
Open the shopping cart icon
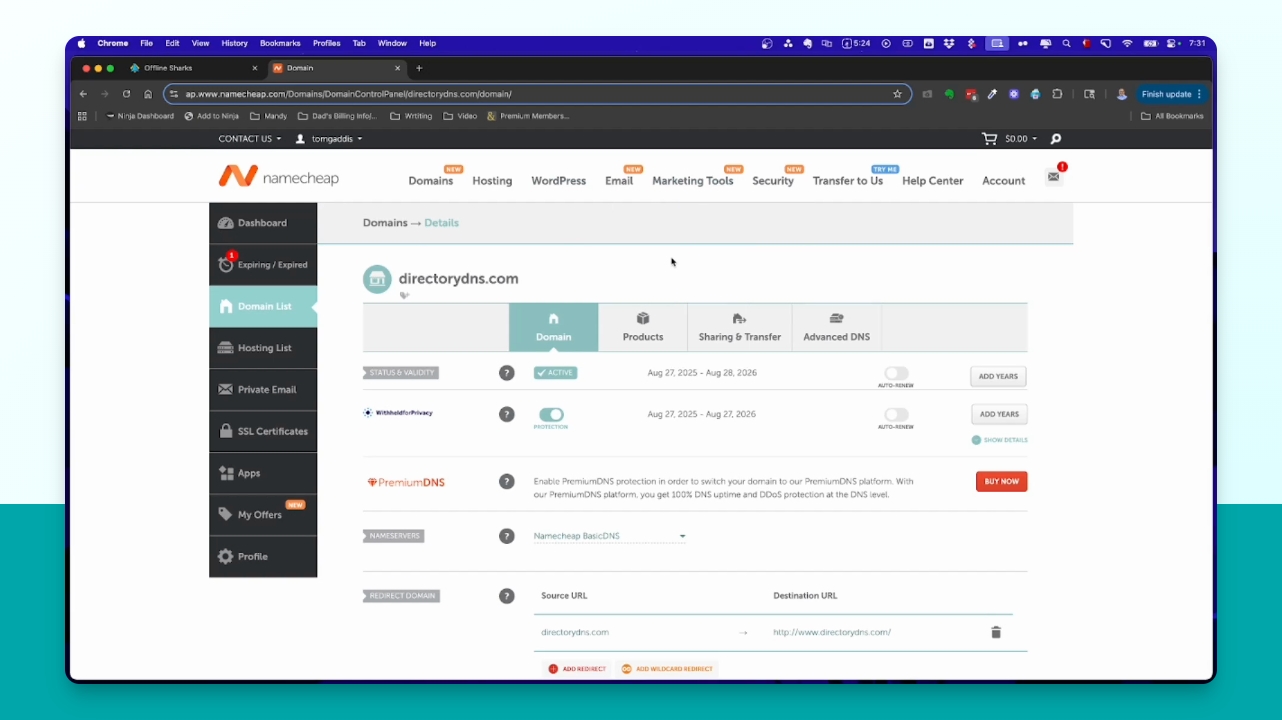coord(990,139)
